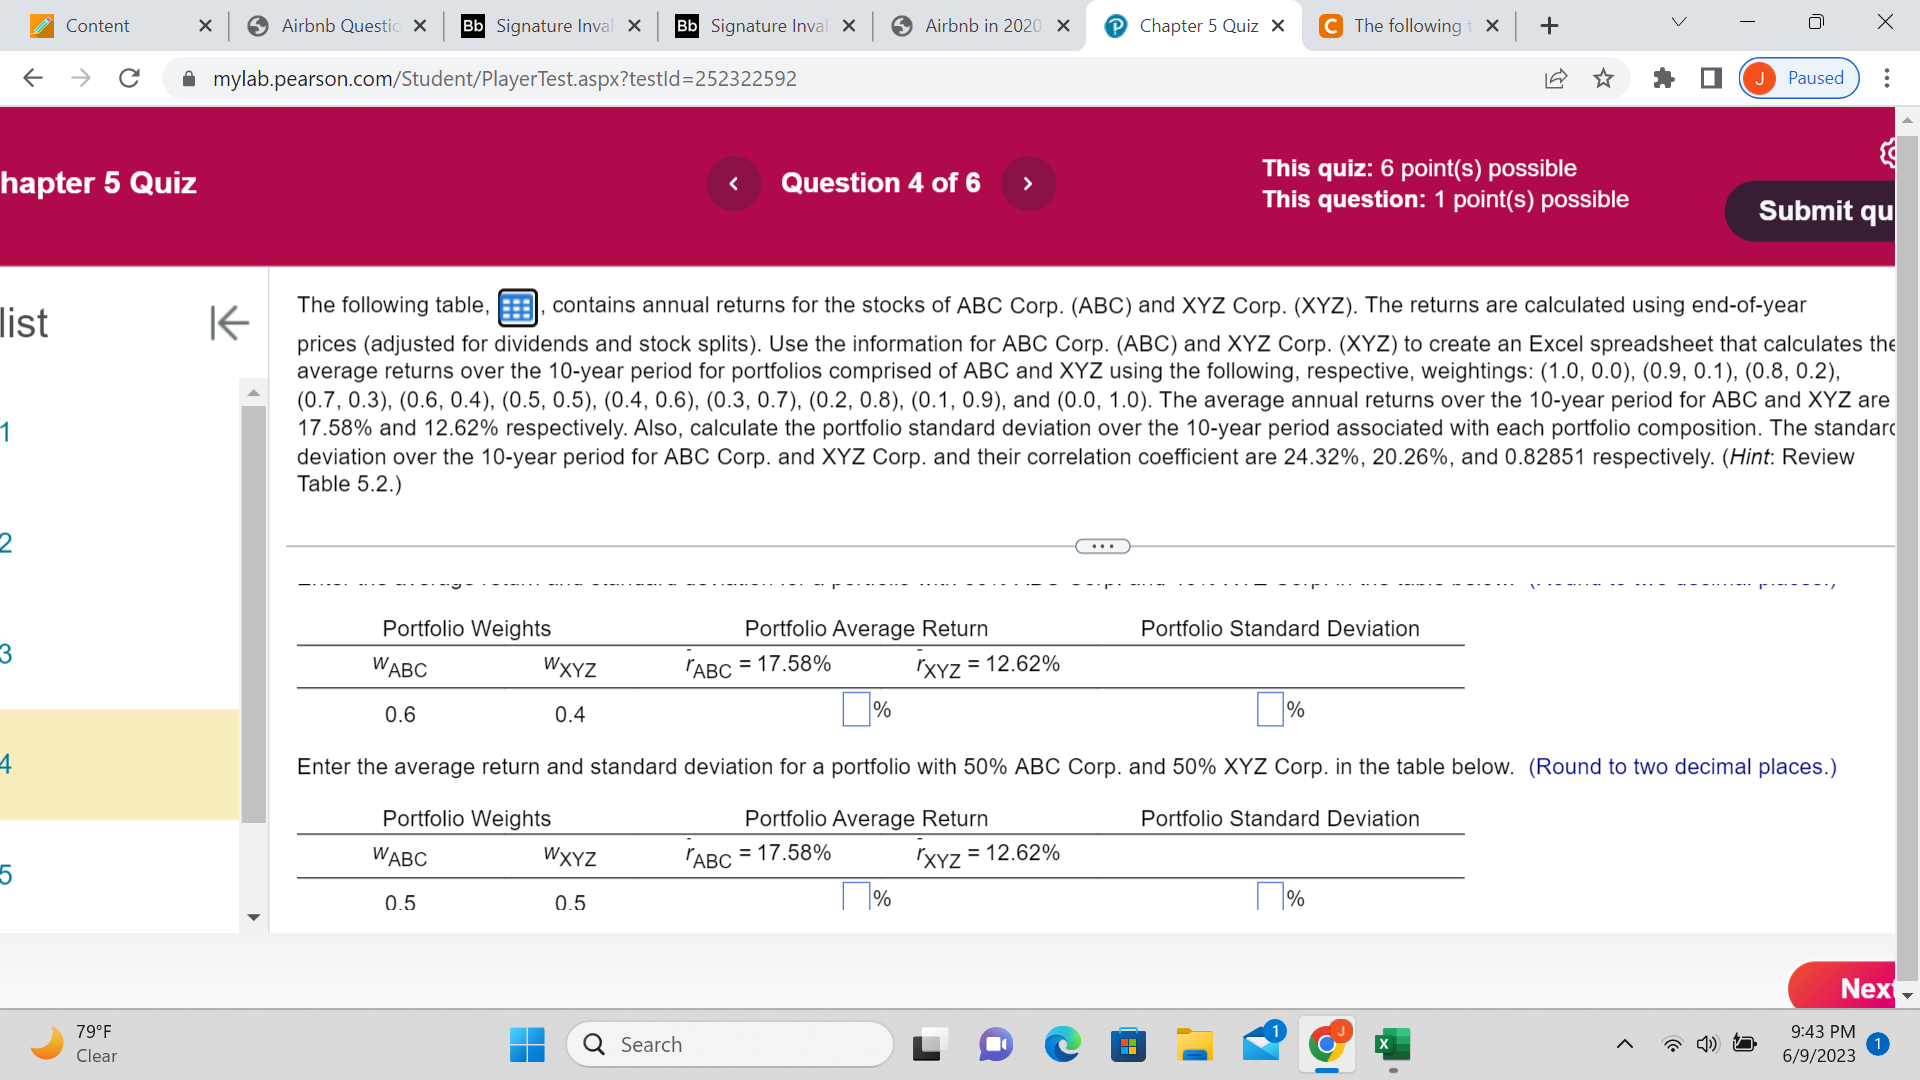Bookmark the page using the star icon
Screen dimensions: 1920x1080
click(1603, 78)
